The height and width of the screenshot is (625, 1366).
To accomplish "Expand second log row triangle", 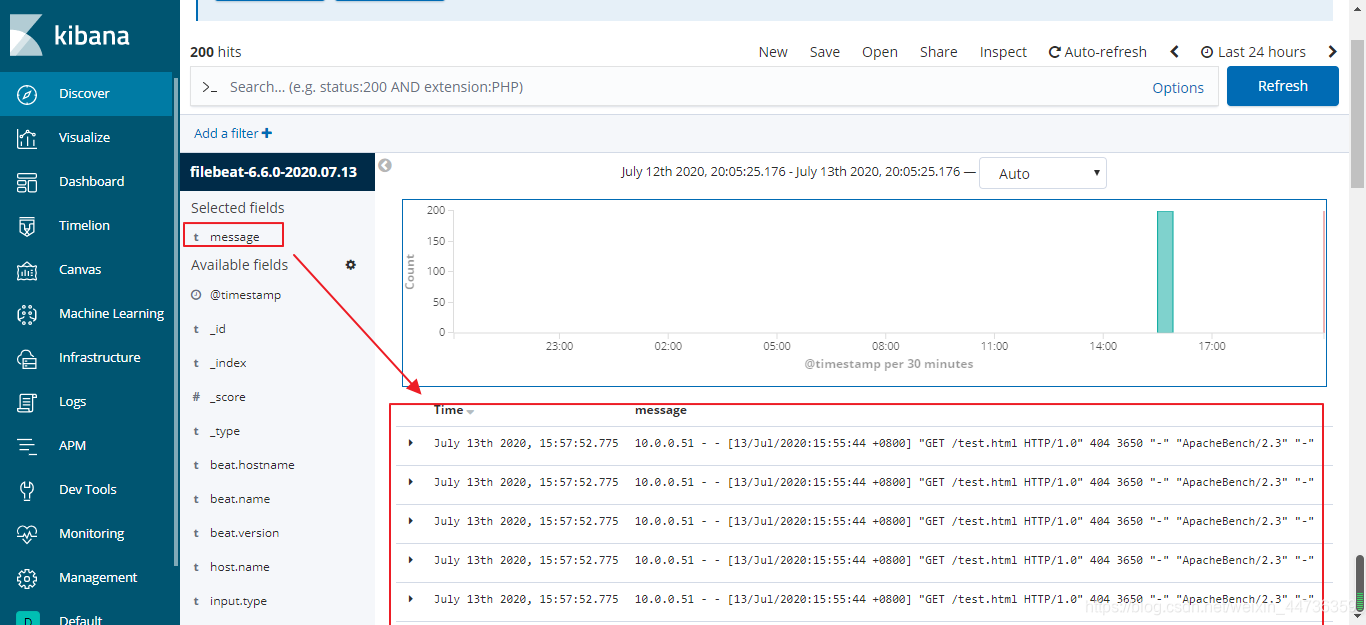I will pos(410,482).
